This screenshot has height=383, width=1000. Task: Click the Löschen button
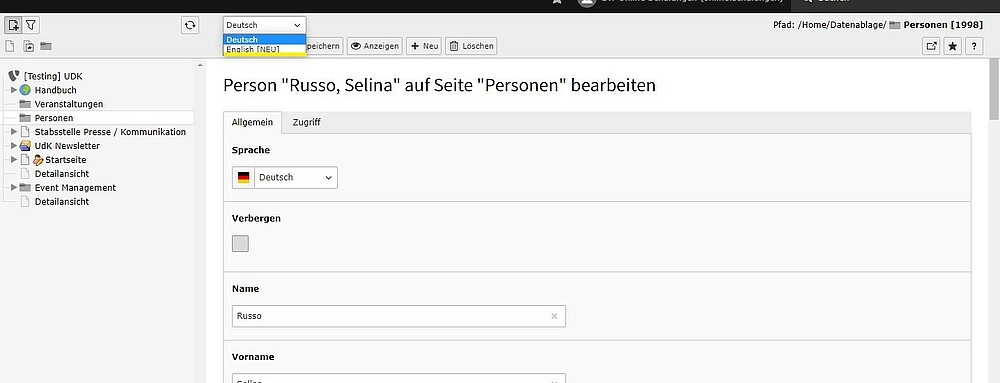(471, 46)
